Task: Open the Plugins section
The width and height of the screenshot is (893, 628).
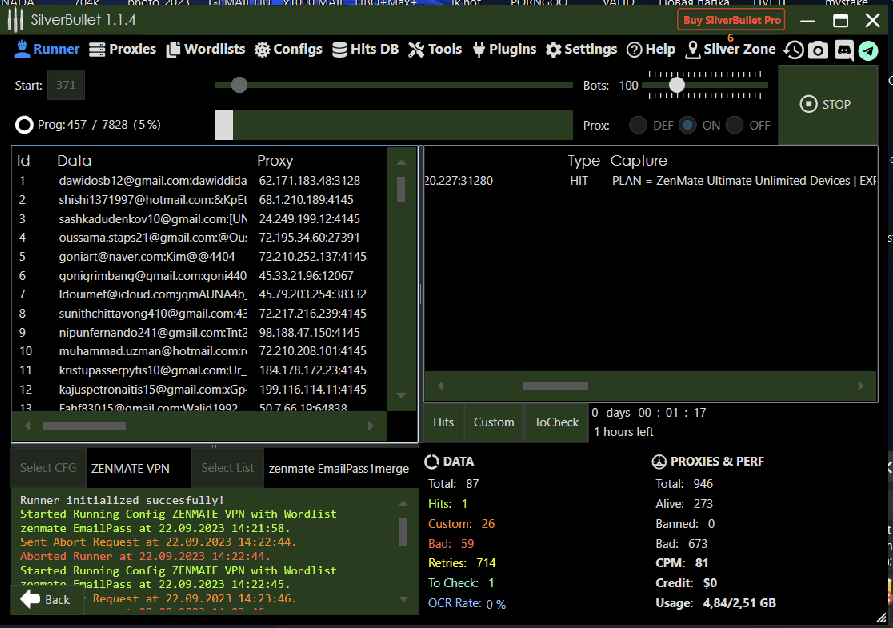Action: 504,49
